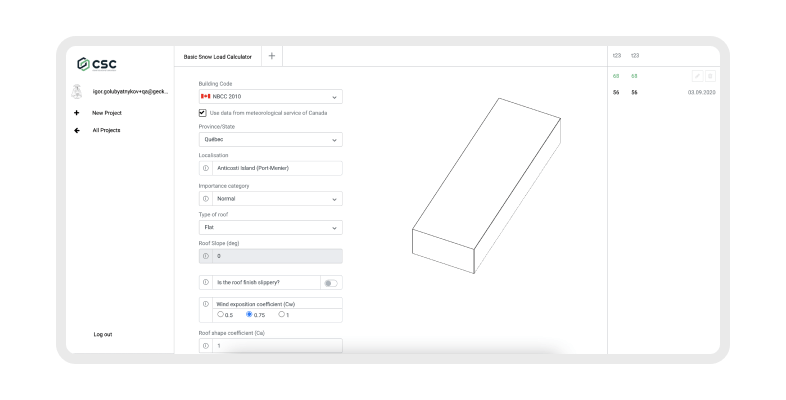Click the user avatar image
Screen dimensions: 786x400
[76, 91]
